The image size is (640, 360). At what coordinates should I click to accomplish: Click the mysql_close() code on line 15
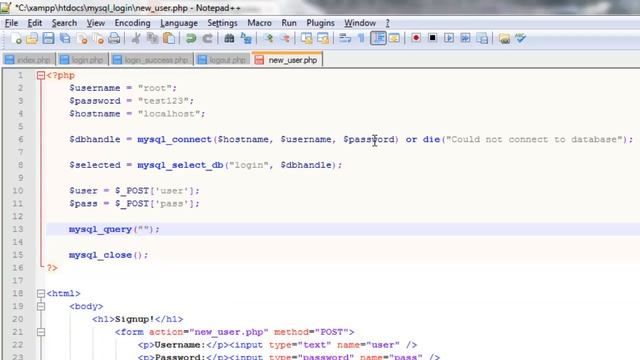[109, 255]
